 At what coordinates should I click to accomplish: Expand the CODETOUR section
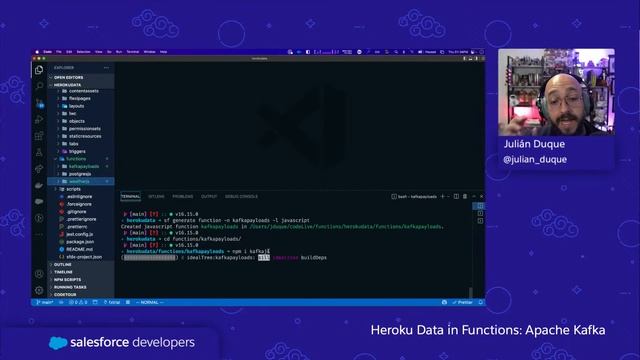click(81, 294)
